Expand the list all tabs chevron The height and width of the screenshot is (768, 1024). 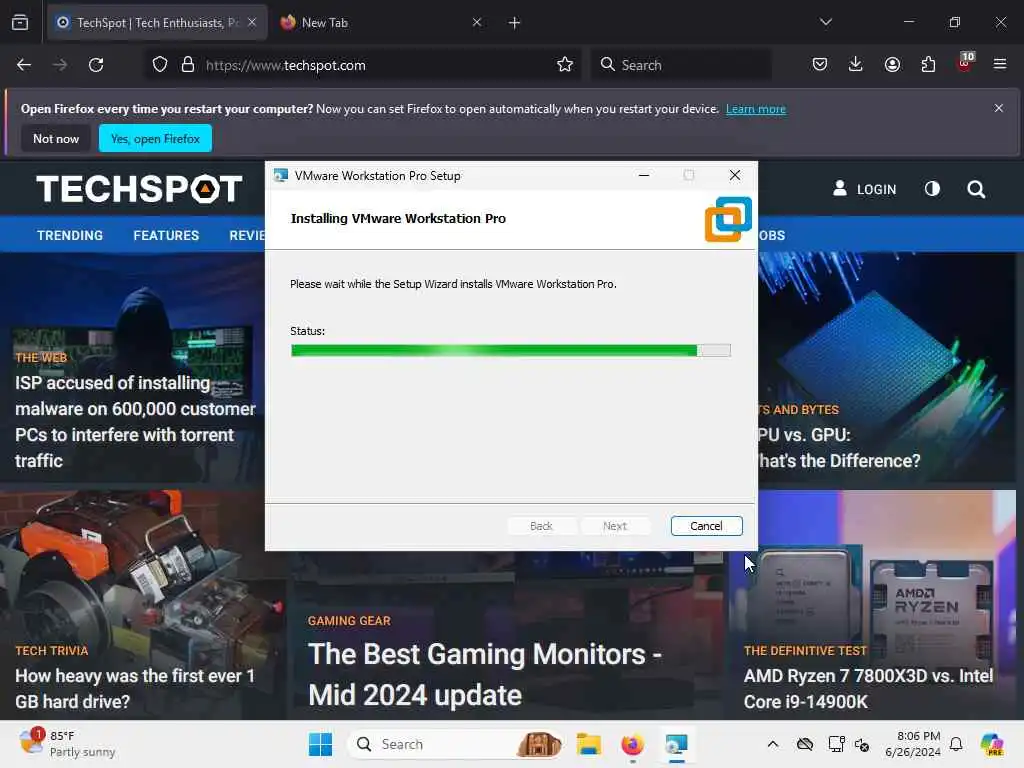(825, 22)
